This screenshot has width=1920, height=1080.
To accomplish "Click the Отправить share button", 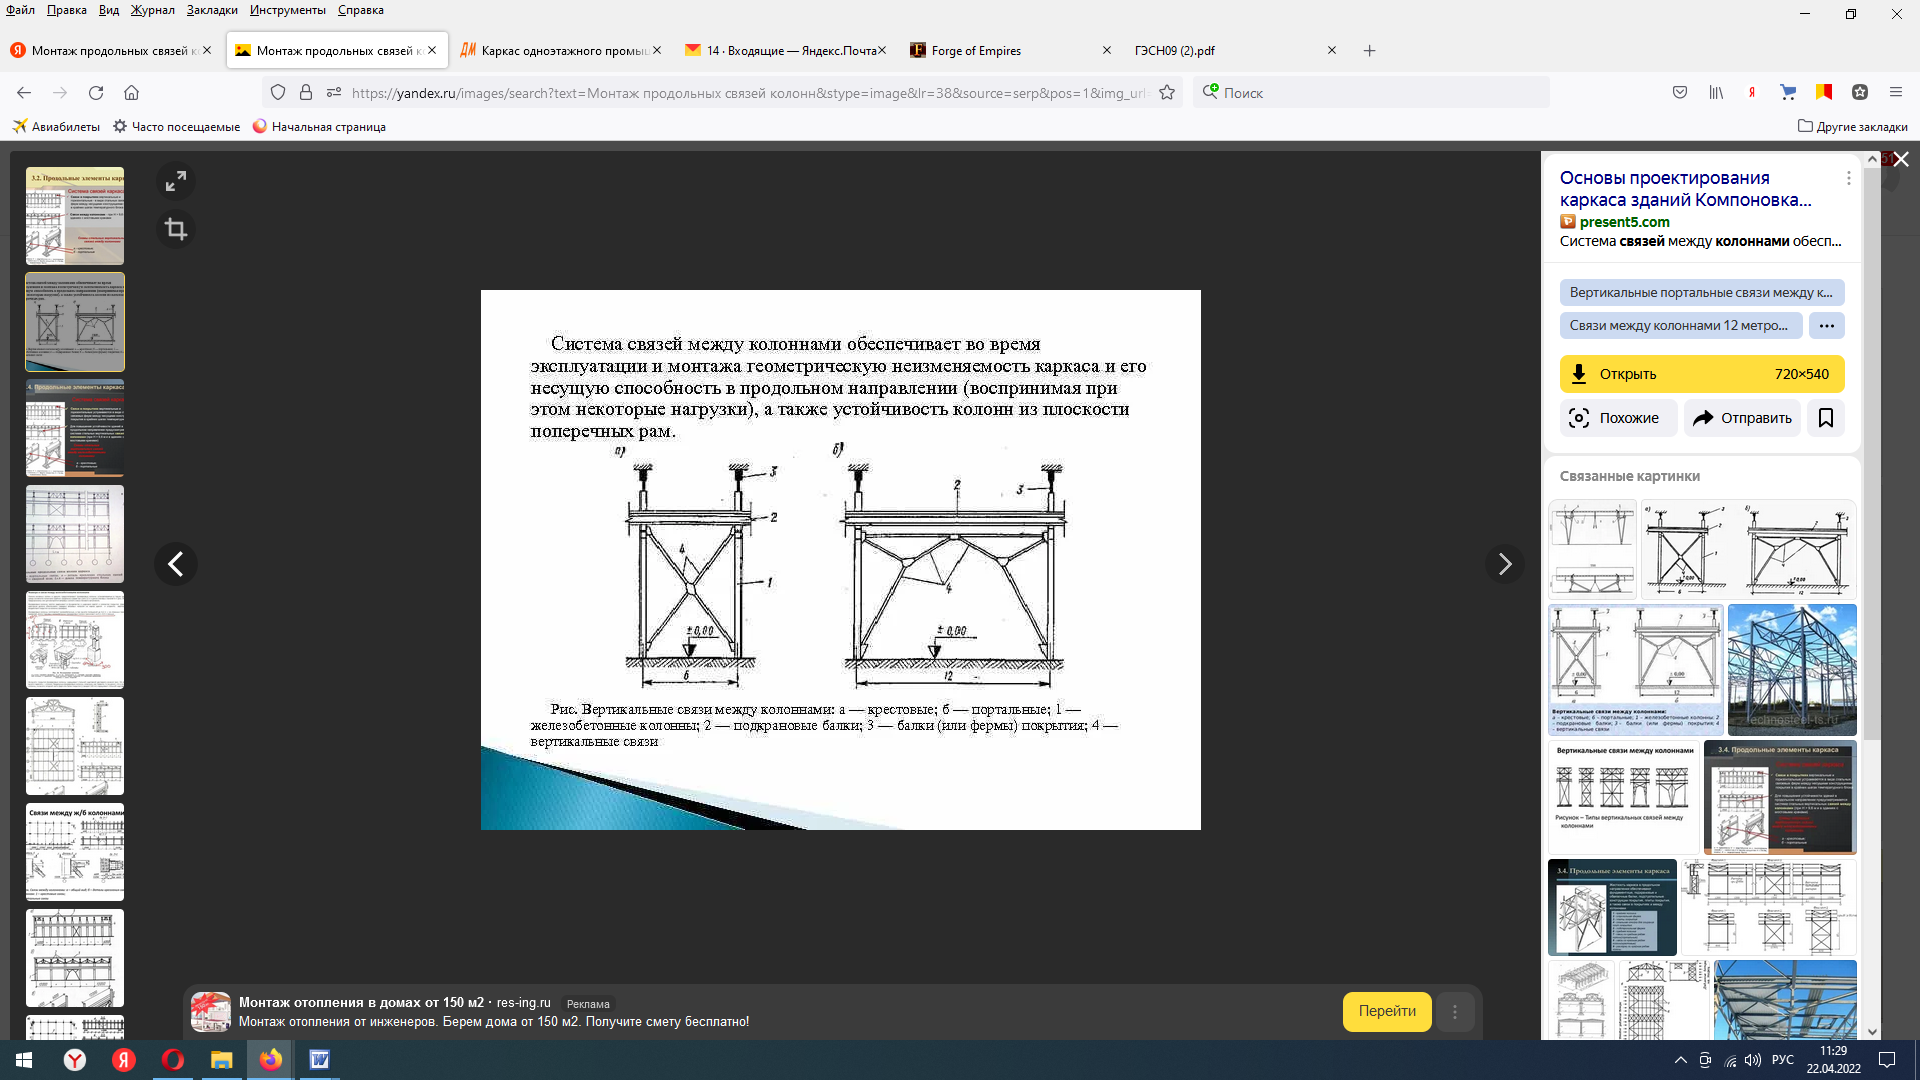I will [1742, 418].
